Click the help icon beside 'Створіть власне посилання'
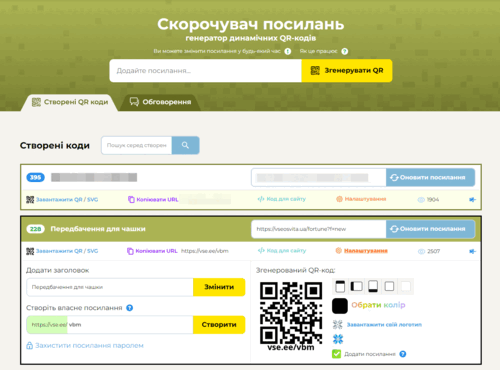 pyautogui.click(x=130, y=308)
